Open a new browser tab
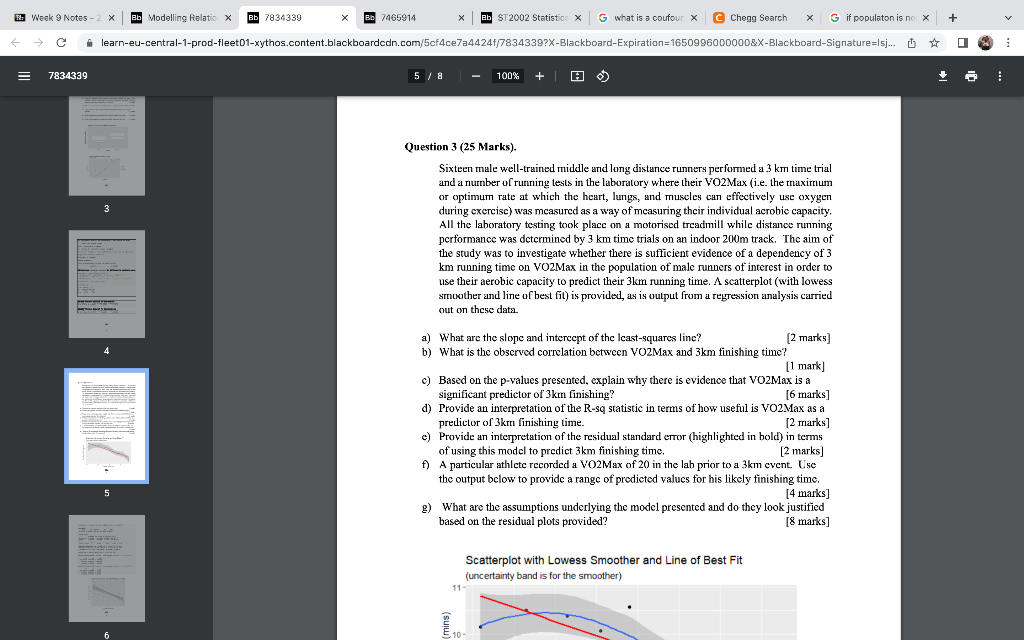 953,18
